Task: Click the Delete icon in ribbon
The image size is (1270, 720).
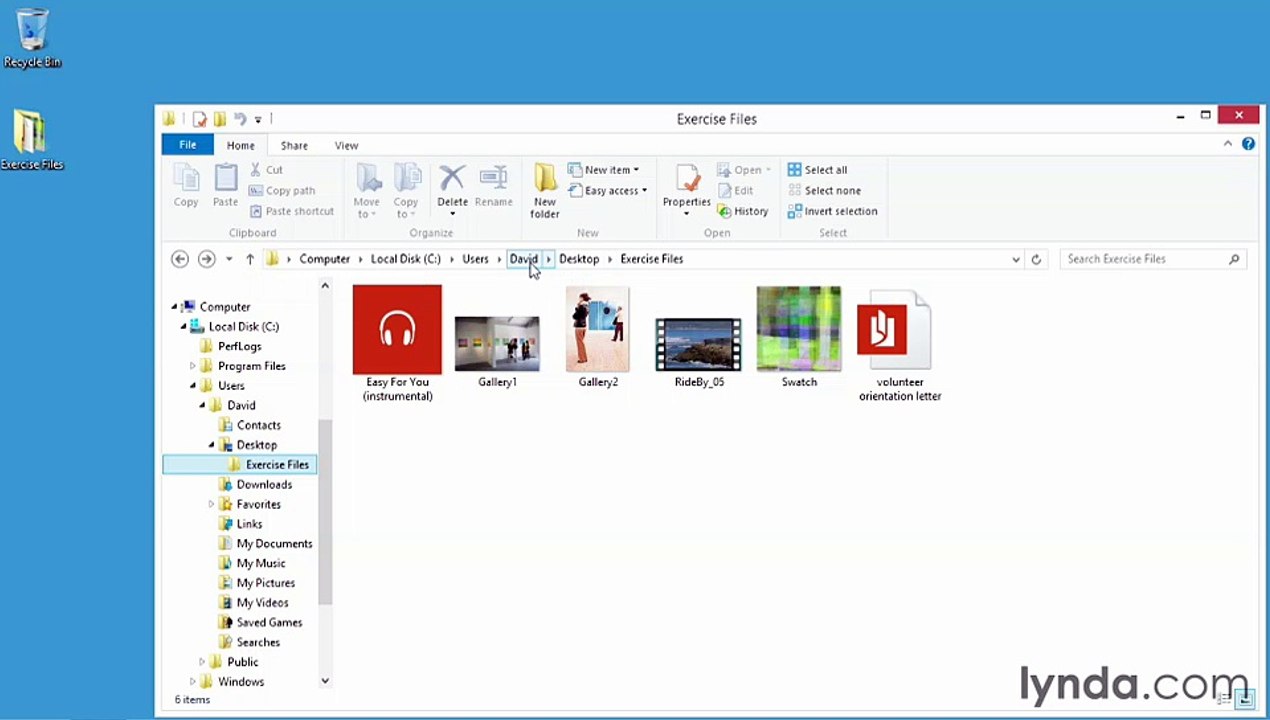Action: (x=452, y=180)
